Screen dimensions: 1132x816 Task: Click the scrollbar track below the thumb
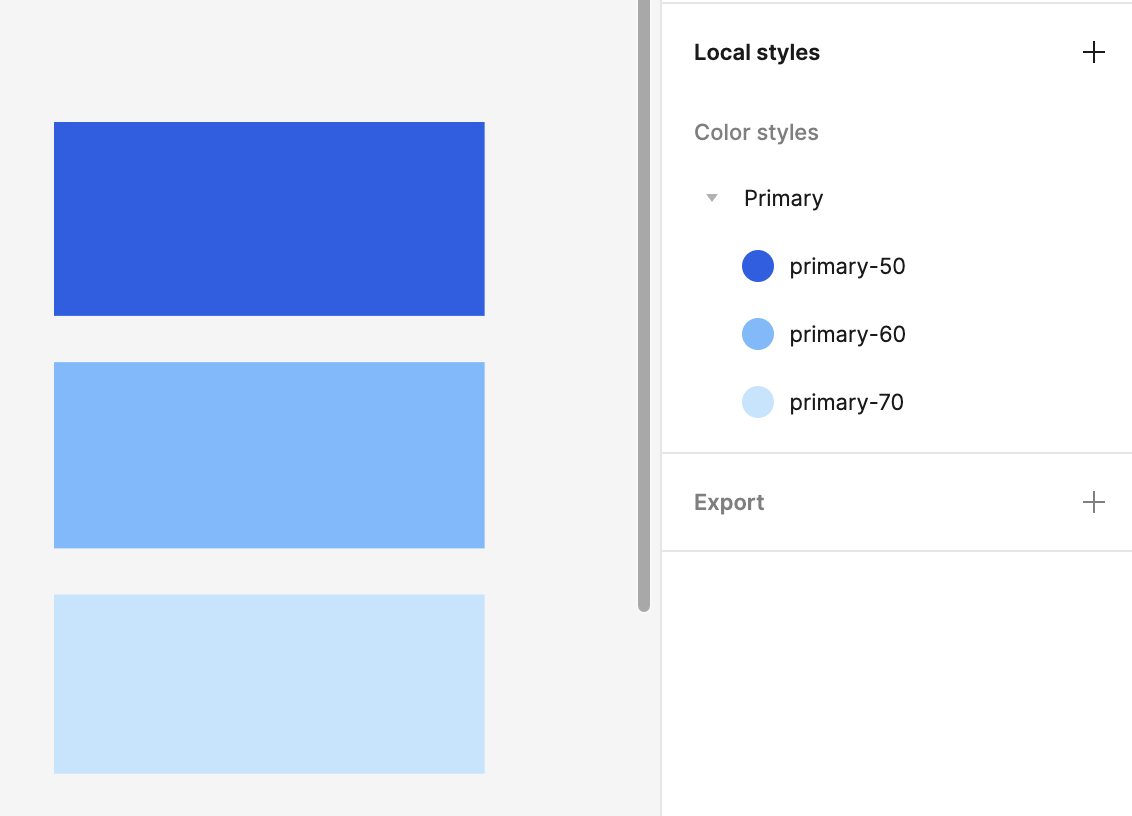(x=644, y=715)
